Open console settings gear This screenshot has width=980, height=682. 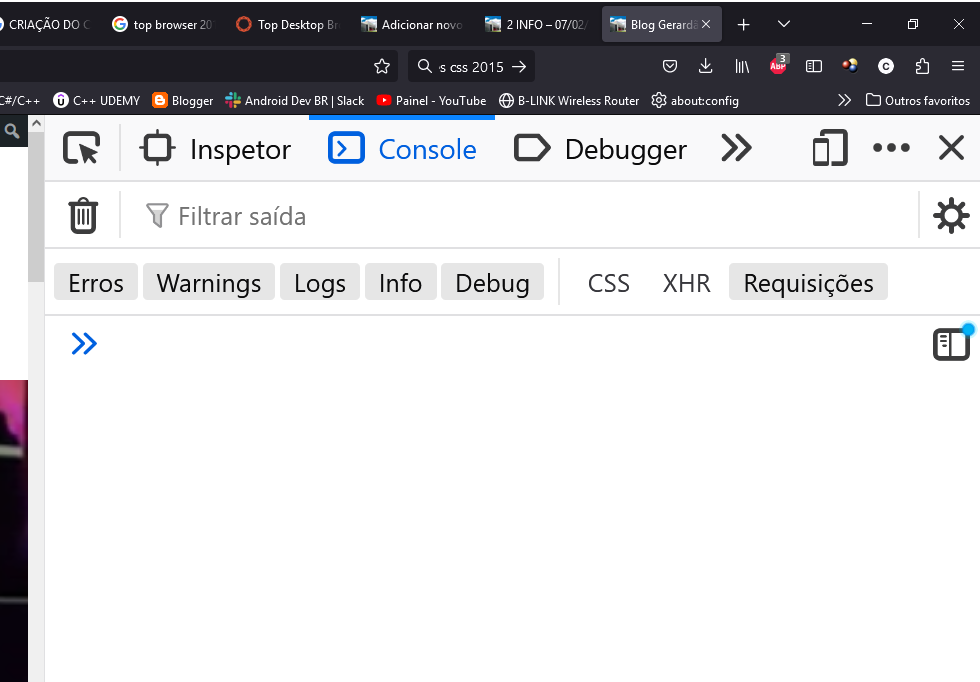(x=950, y=216)
